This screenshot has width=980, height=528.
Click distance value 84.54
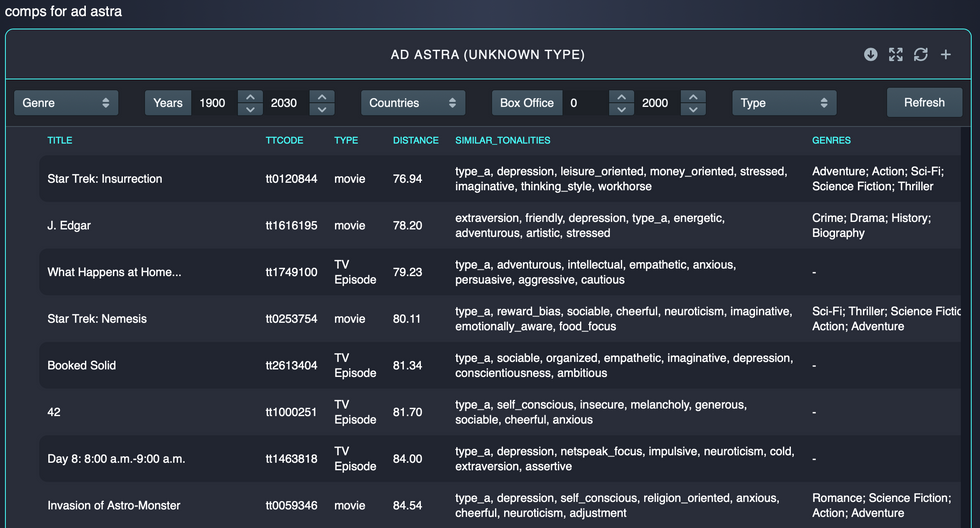point(408,506)
